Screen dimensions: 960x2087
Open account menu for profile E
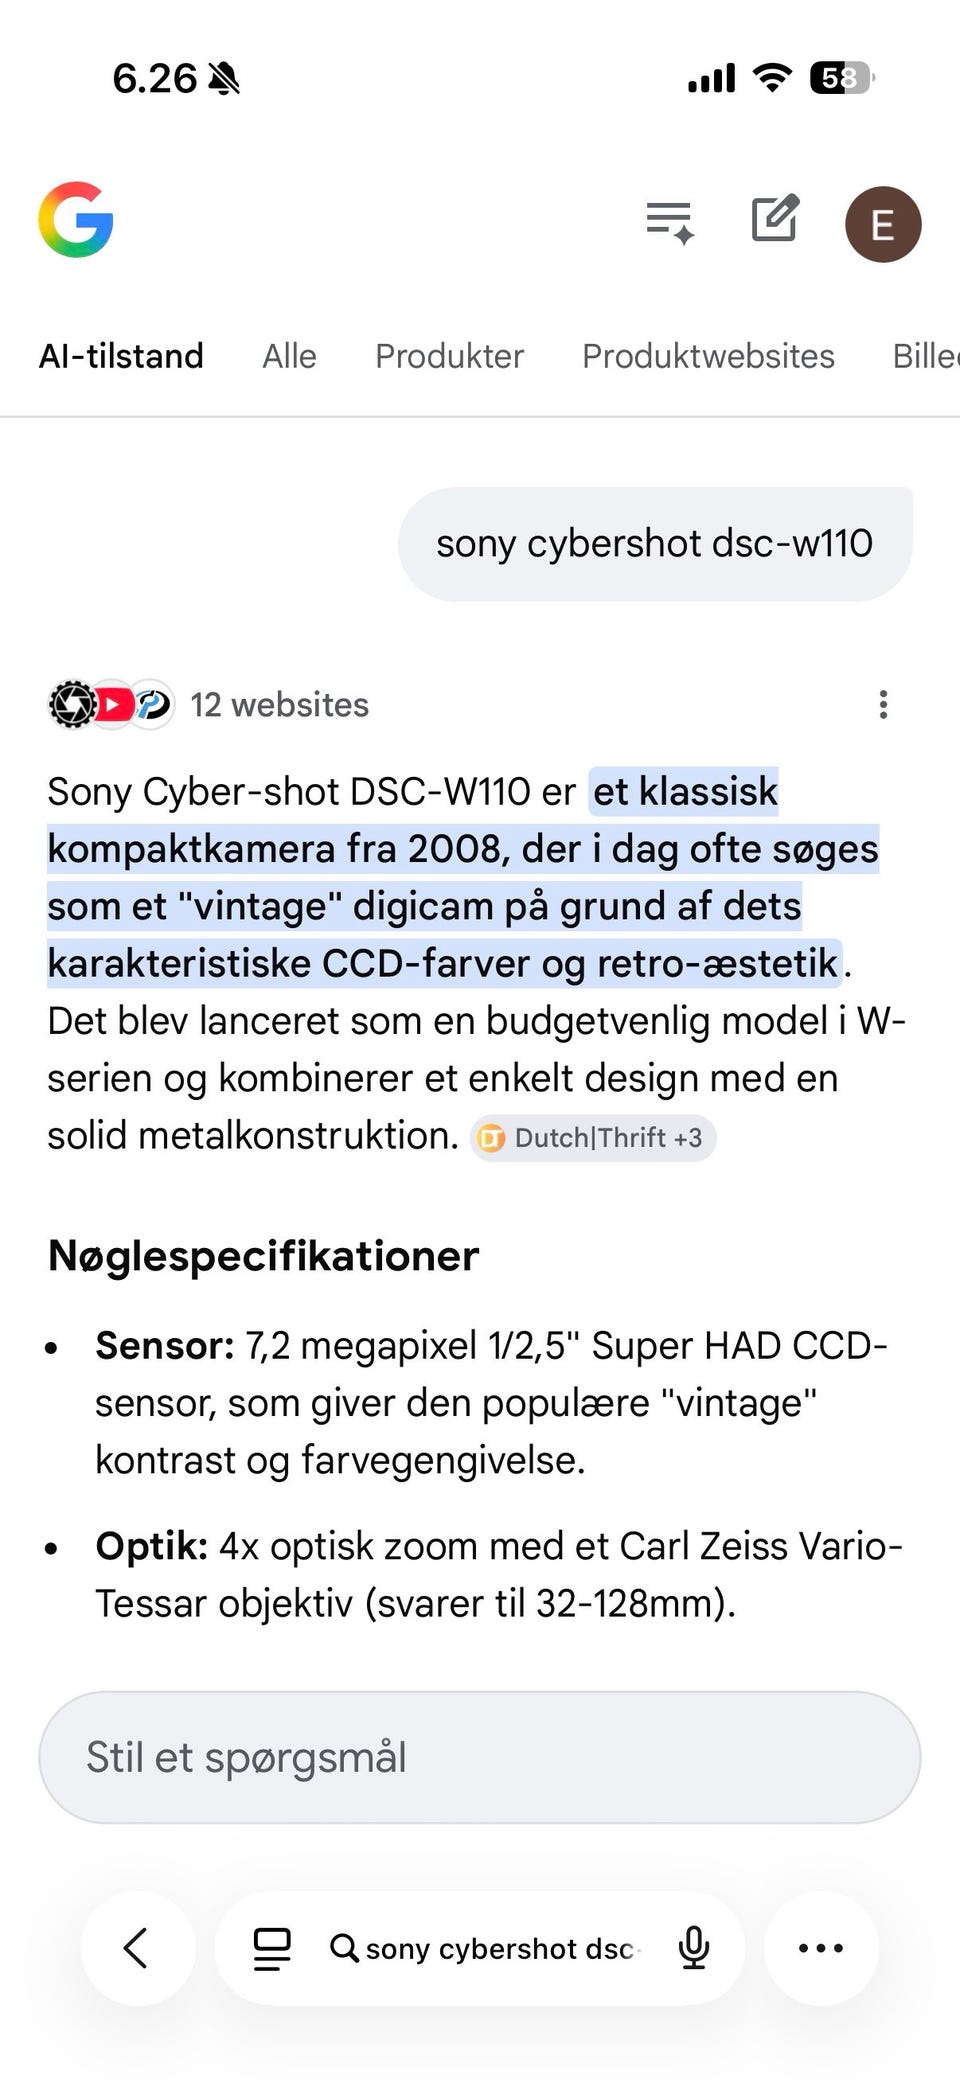coord(882,224)
